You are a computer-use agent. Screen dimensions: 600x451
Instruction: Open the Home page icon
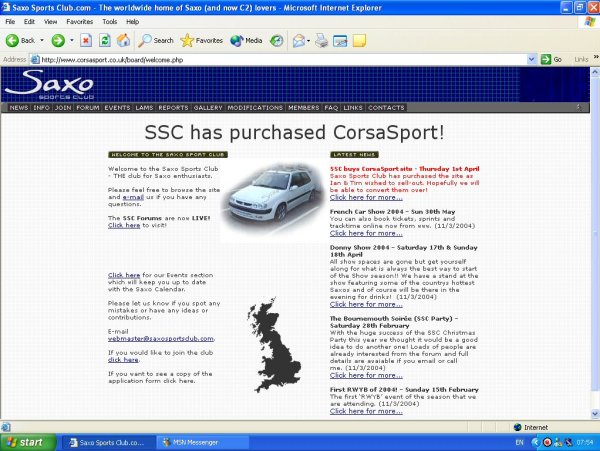click(123, 40)
